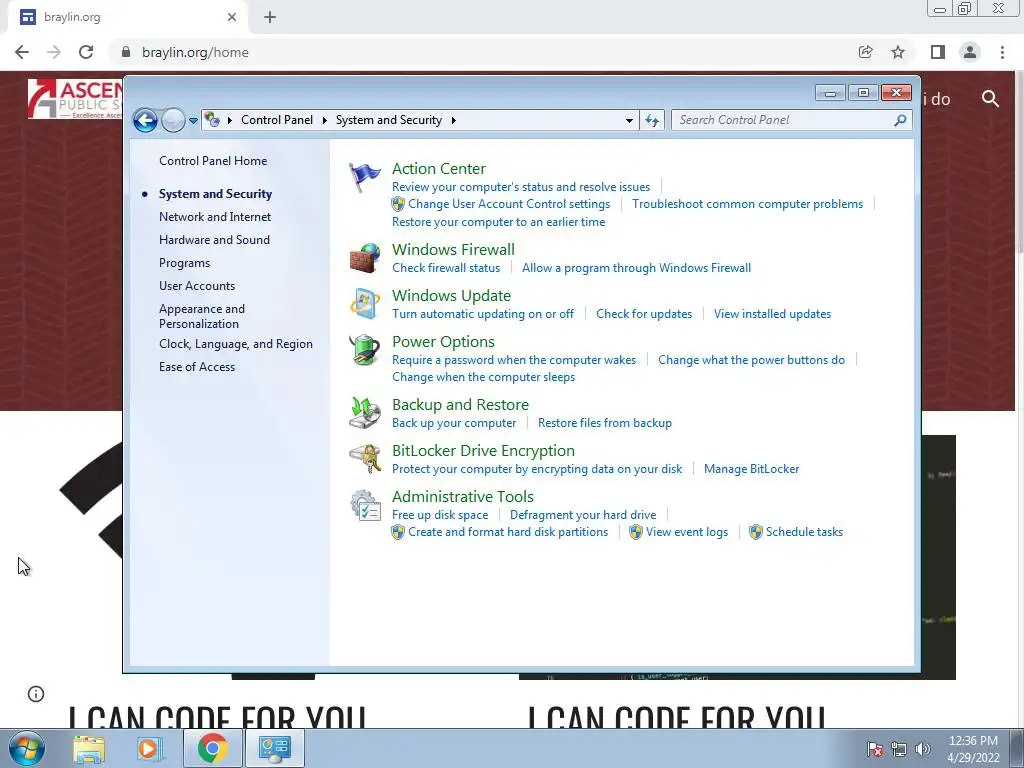1024x768 pixels.
Task: Click Schedule tasks link
Action: pyautogui.click(x=805, y=532)
